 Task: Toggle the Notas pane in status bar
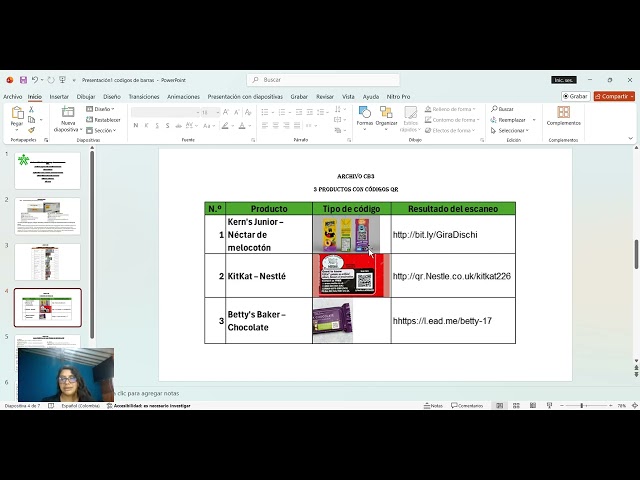[433, 405]
